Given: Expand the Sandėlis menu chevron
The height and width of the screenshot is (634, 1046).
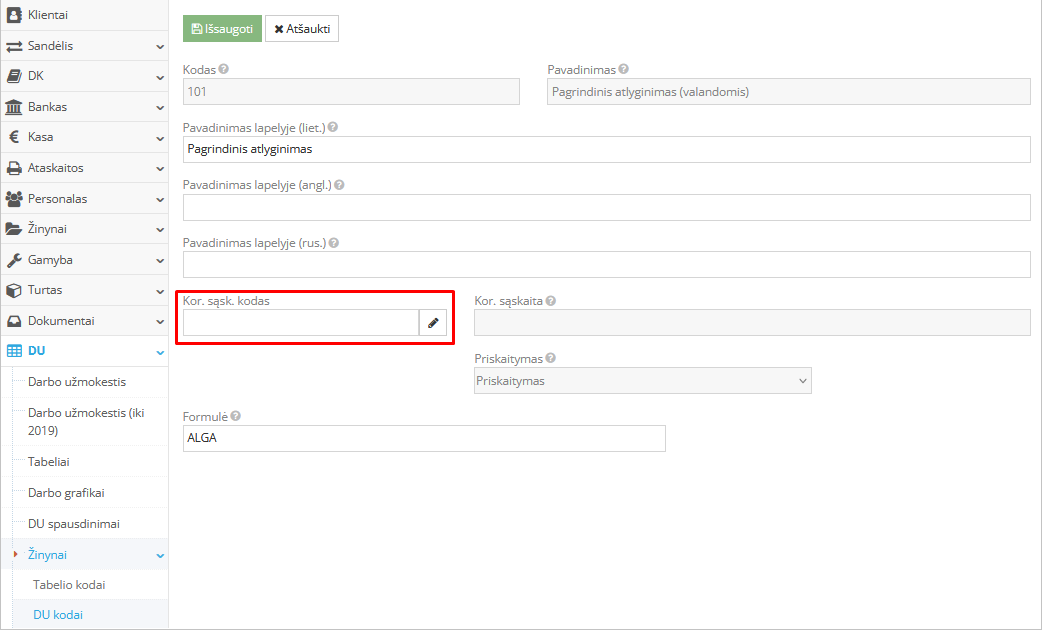Looking at the screenshot, I should (160, 46).
